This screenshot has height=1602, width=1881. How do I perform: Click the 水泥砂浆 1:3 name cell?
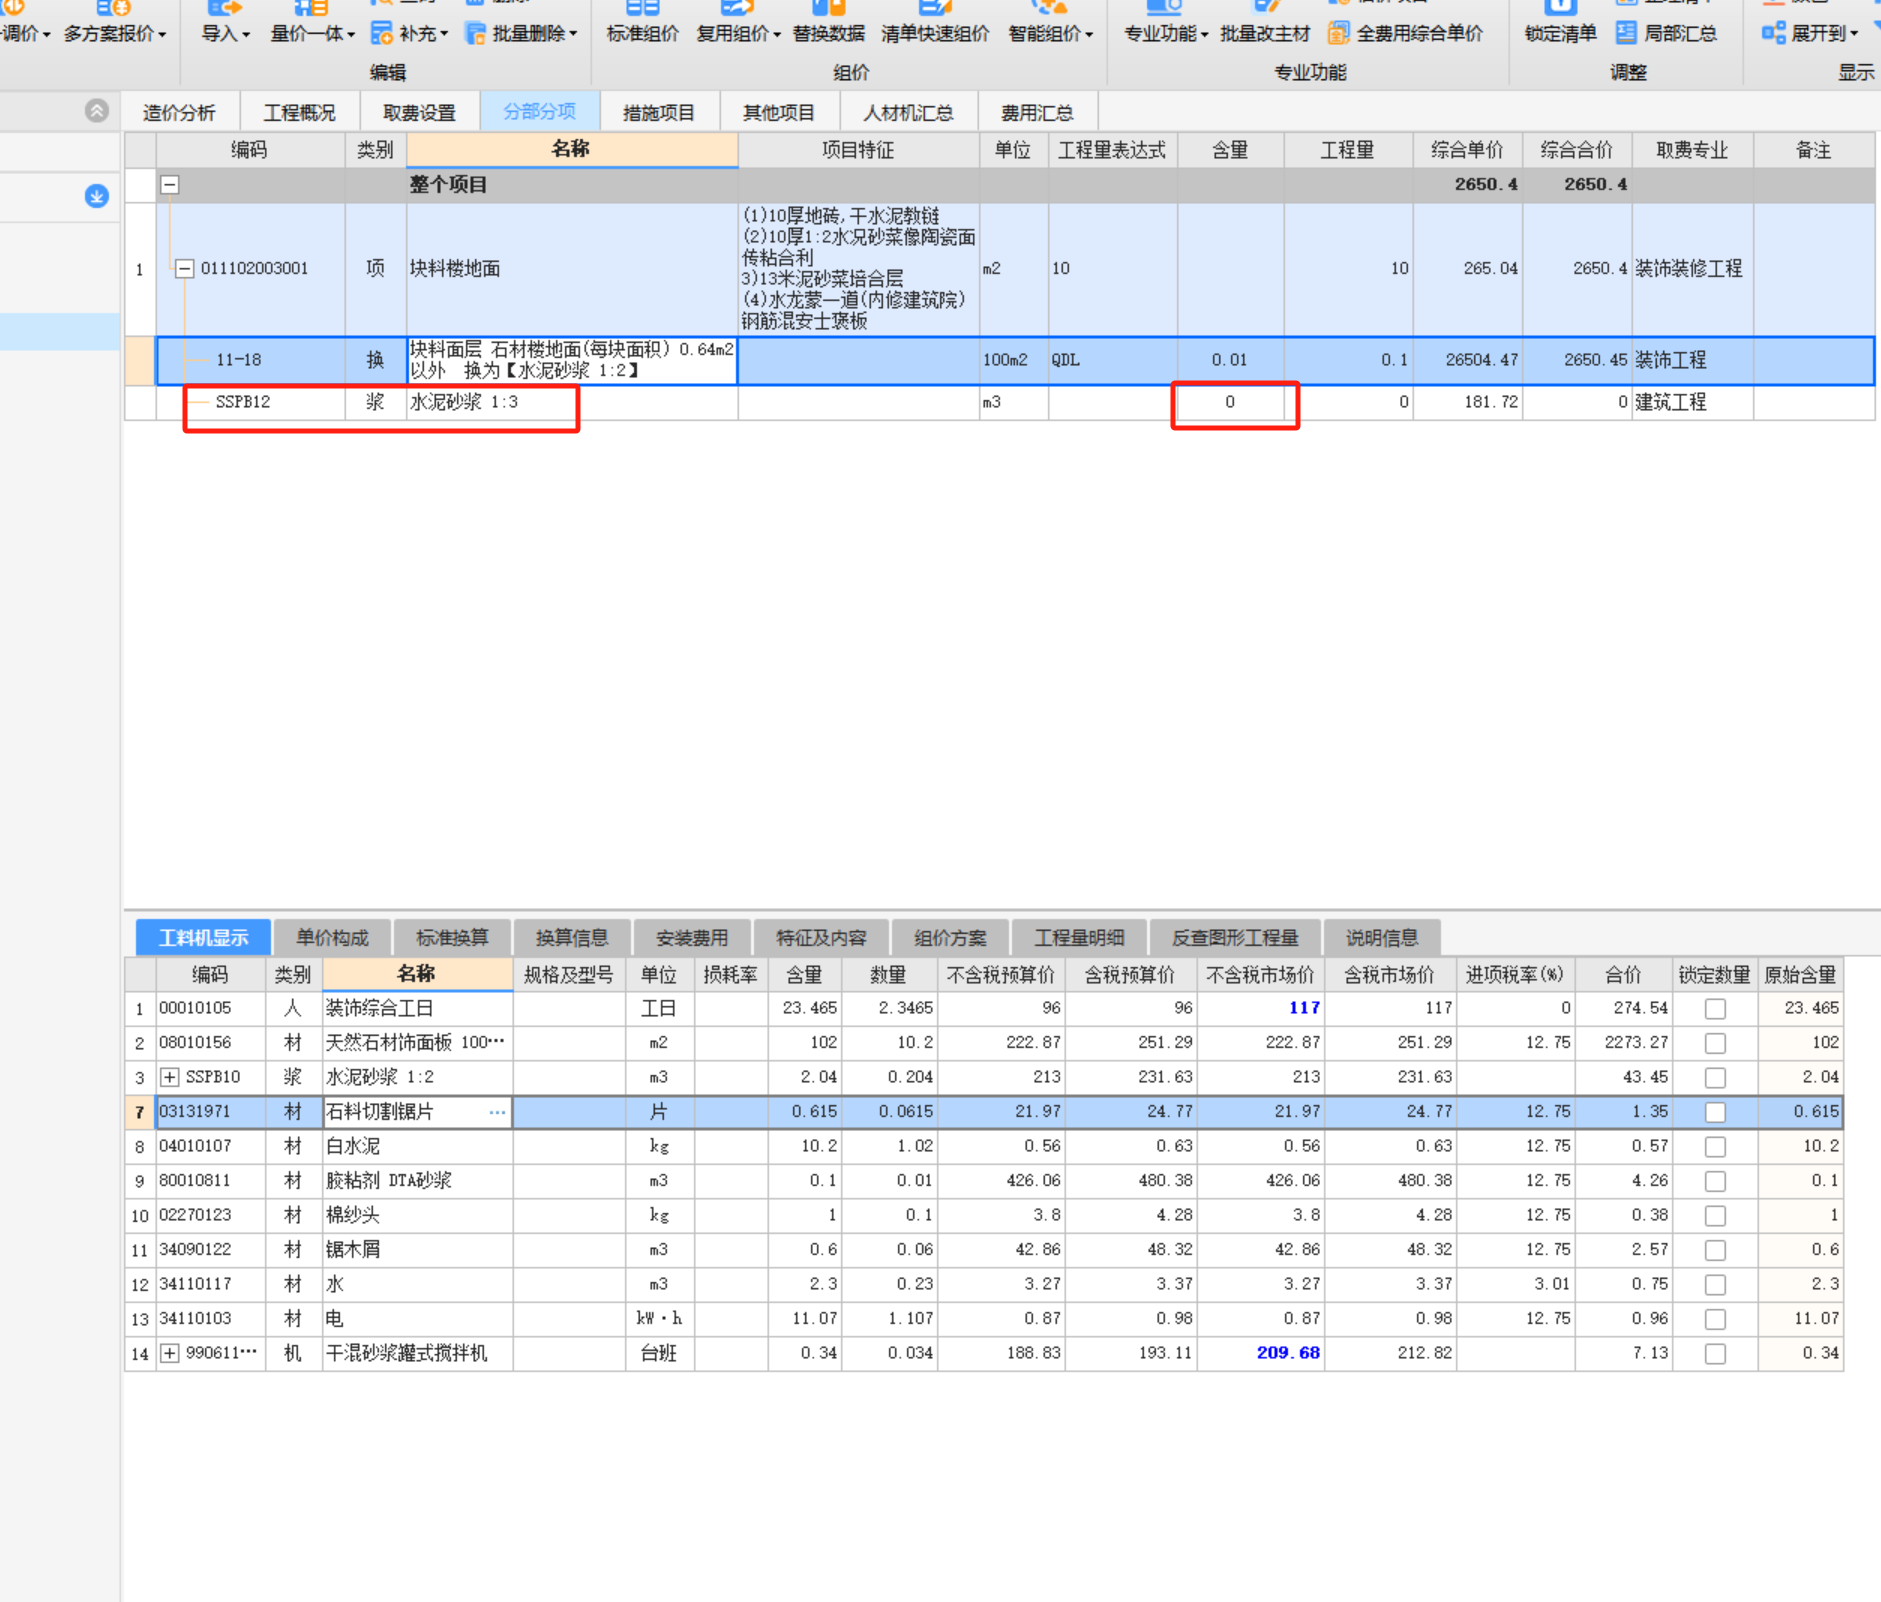572,402
